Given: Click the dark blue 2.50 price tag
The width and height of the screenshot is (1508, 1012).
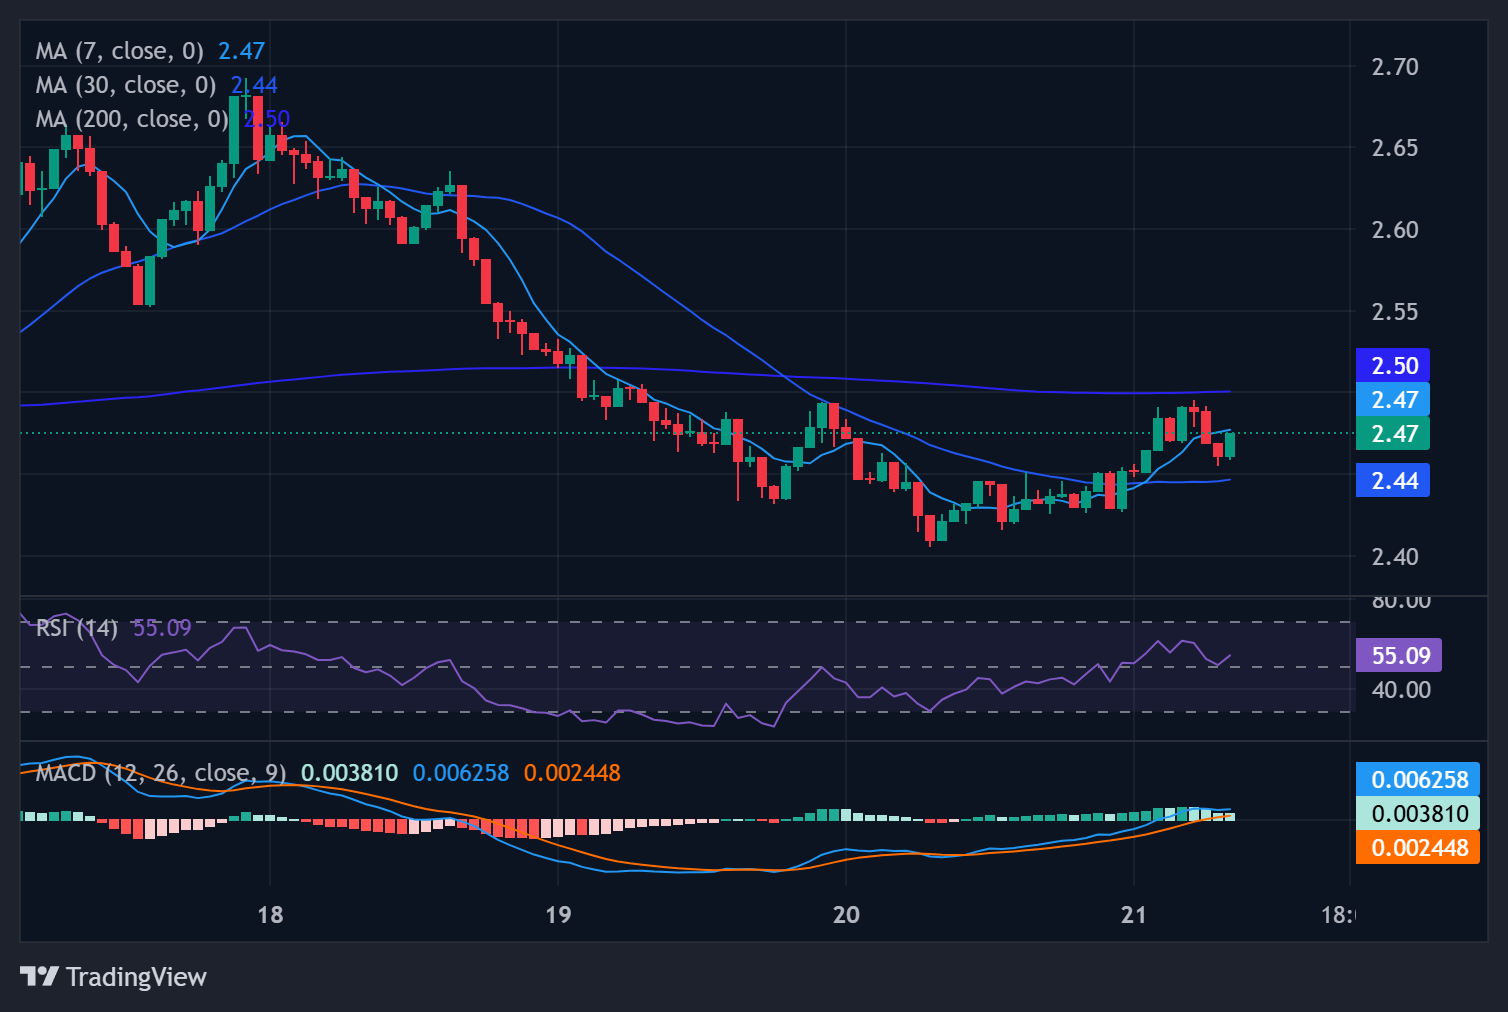Looking at the screenshot, I should pos(1393,366).
